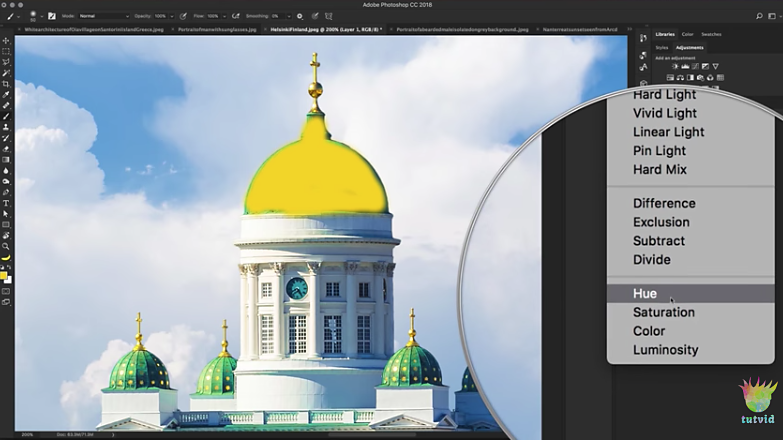Choose Vivid Light blend mode
783x440 pixels.
(x=691, y=113)
